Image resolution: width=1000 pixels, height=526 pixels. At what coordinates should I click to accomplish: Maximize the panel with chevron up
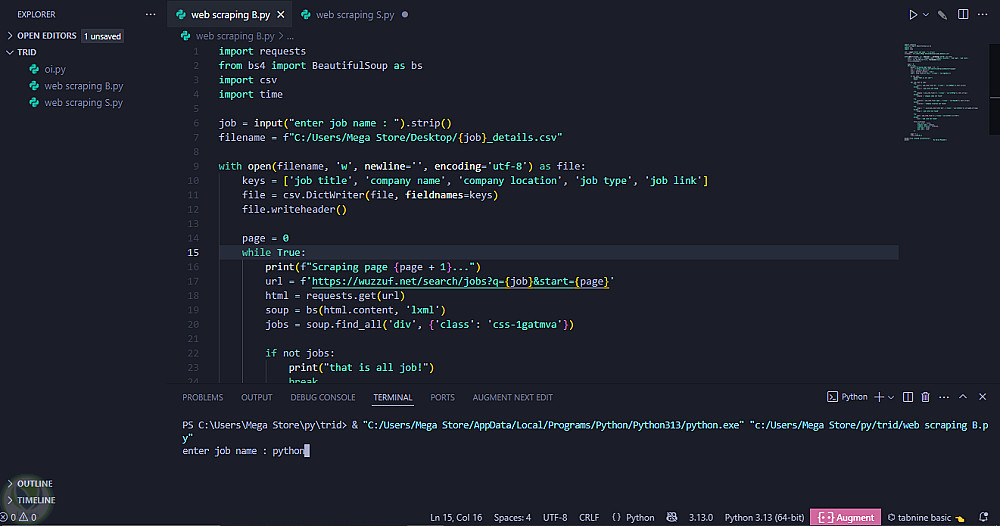coord(963,397)
